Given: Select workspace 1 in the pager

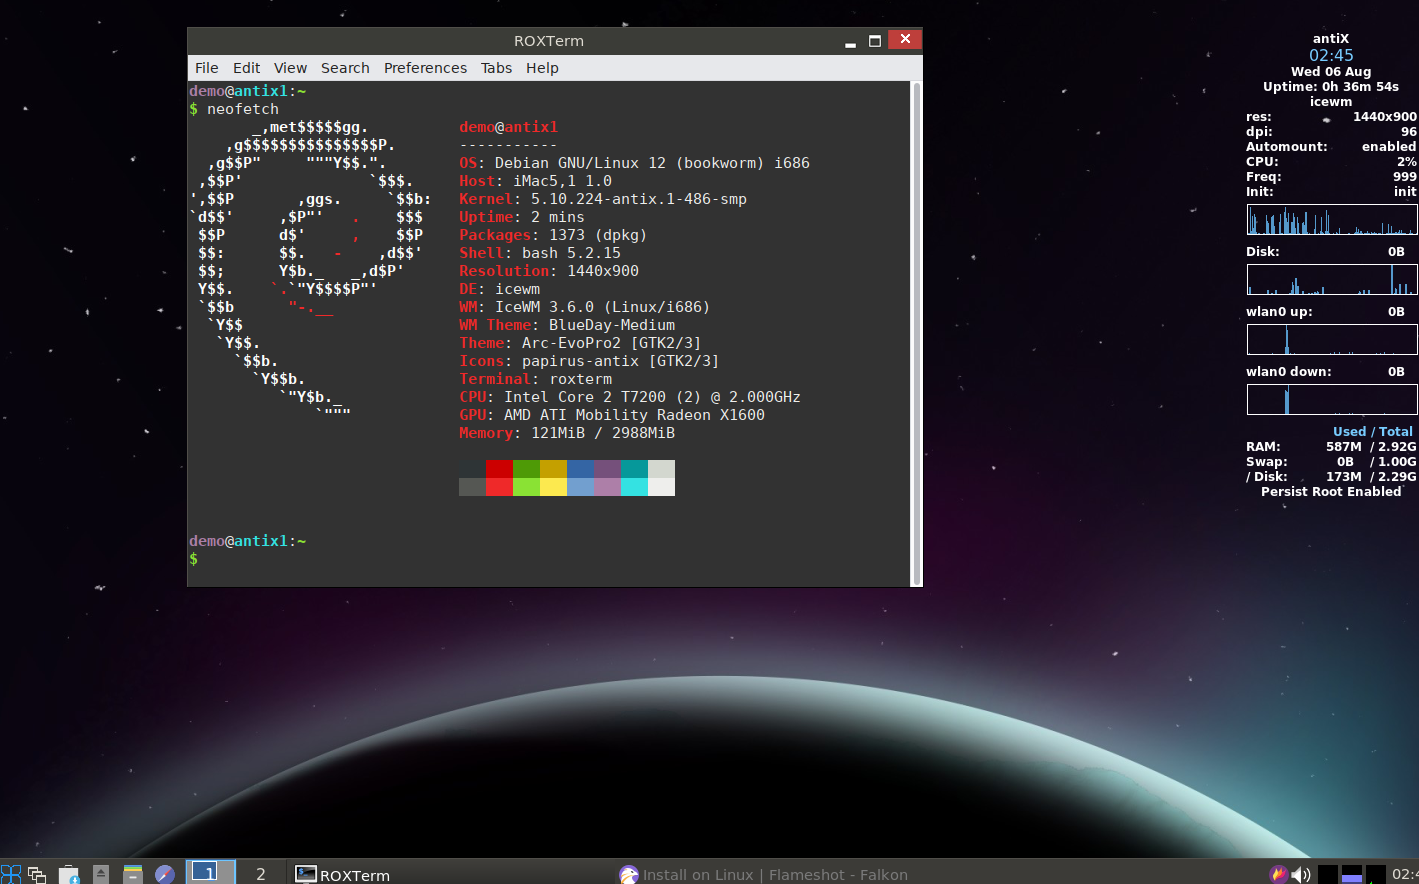Looking at the screenshot, I should [210, 872].
